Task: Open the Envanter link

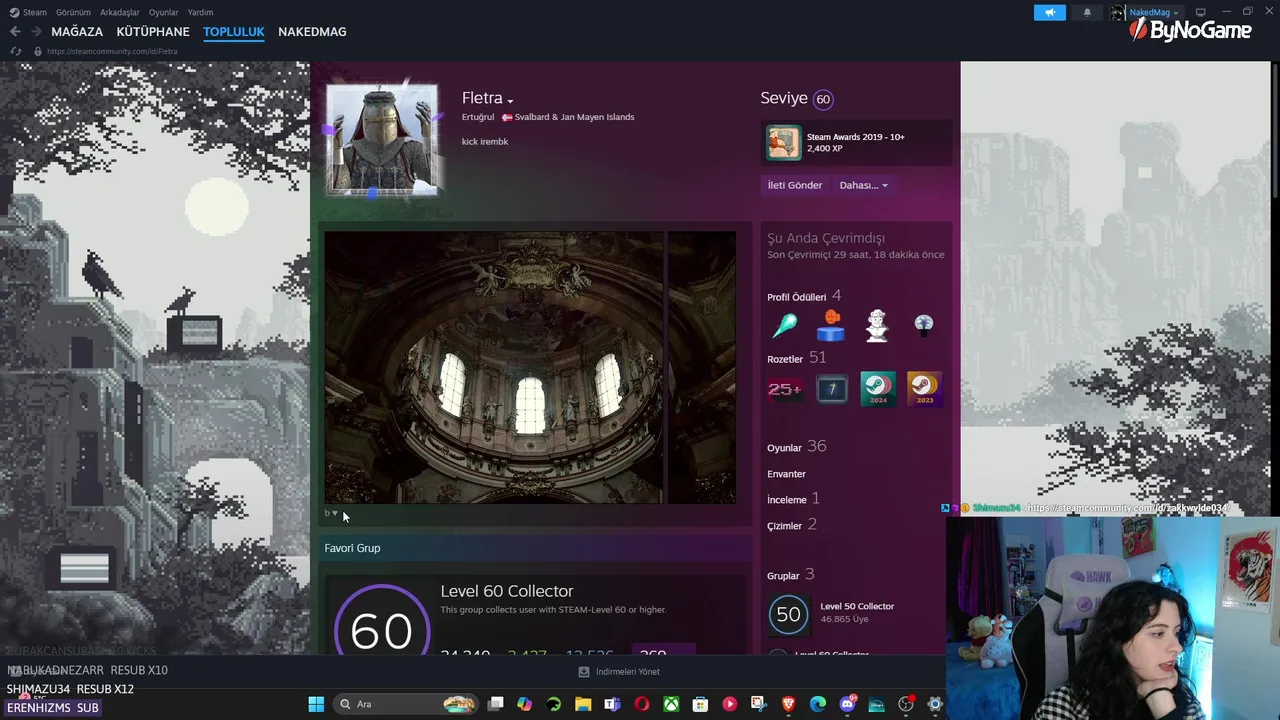Action: (x=786, y=474)
